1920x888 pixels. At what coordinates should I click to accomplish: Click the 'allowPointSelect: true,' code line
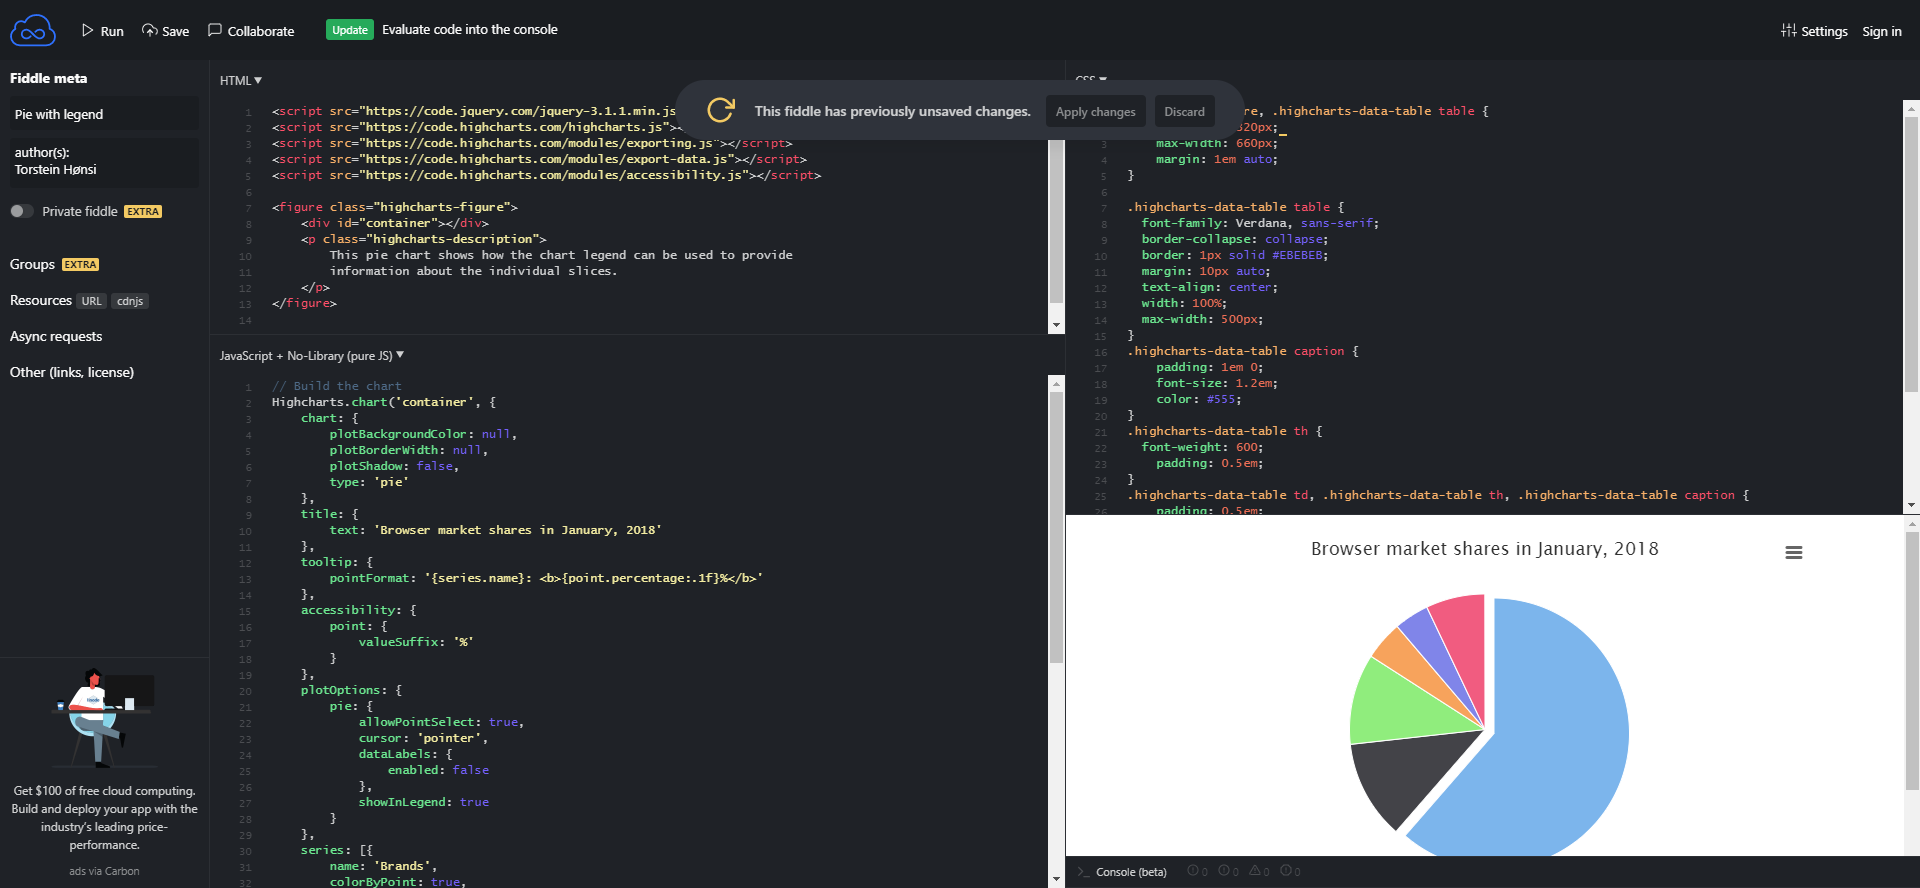pyautogui.click(x=441, y=722)
